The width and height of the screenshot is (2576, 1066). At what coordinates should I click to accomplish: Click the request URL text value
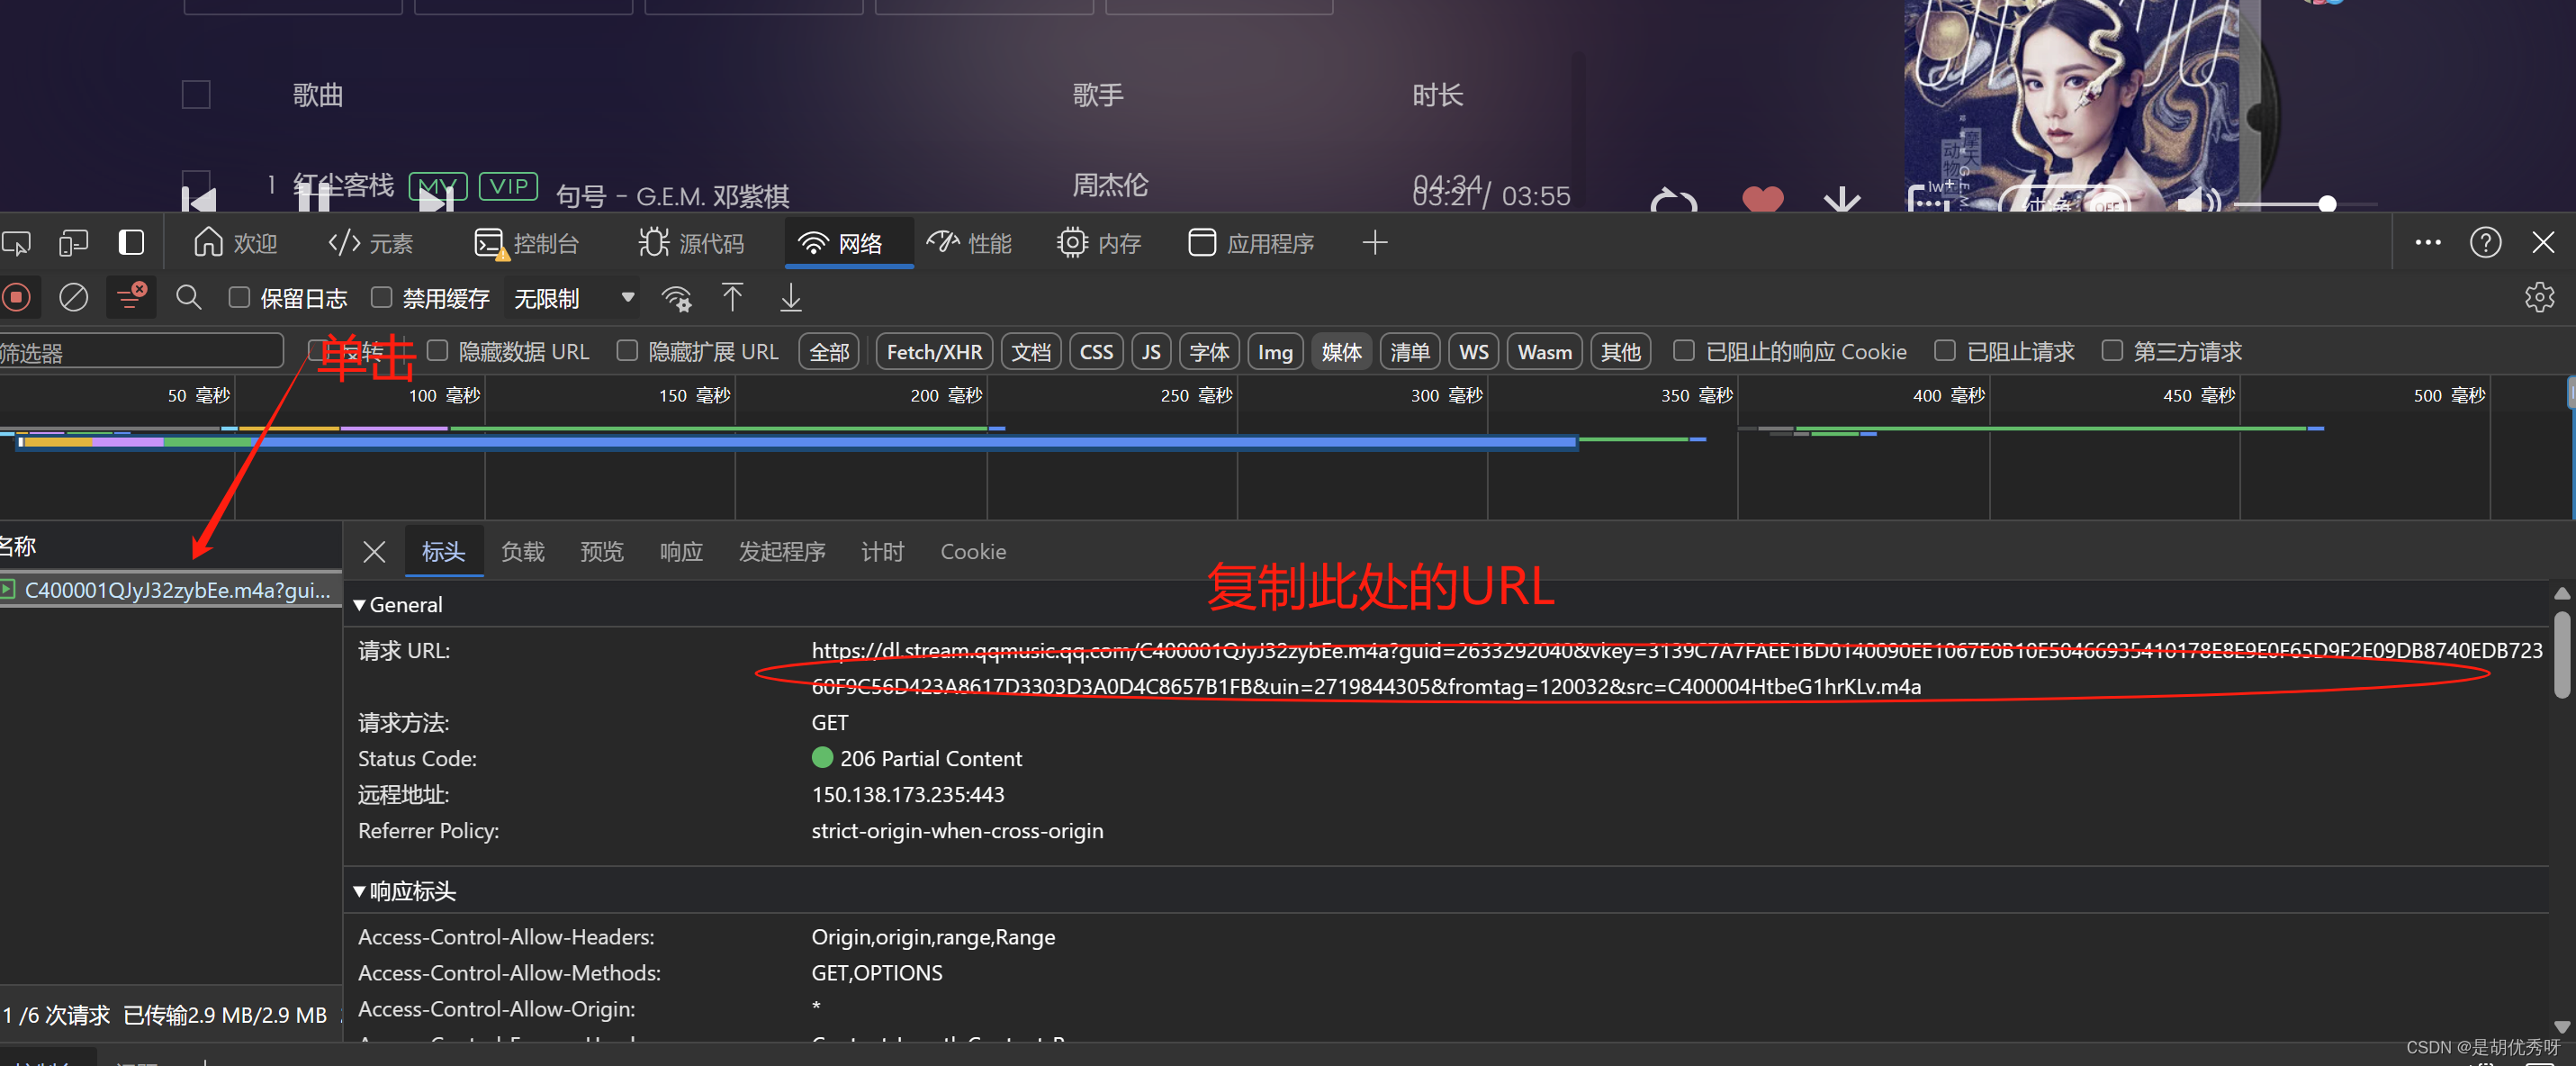click(x=1676, y=668)
